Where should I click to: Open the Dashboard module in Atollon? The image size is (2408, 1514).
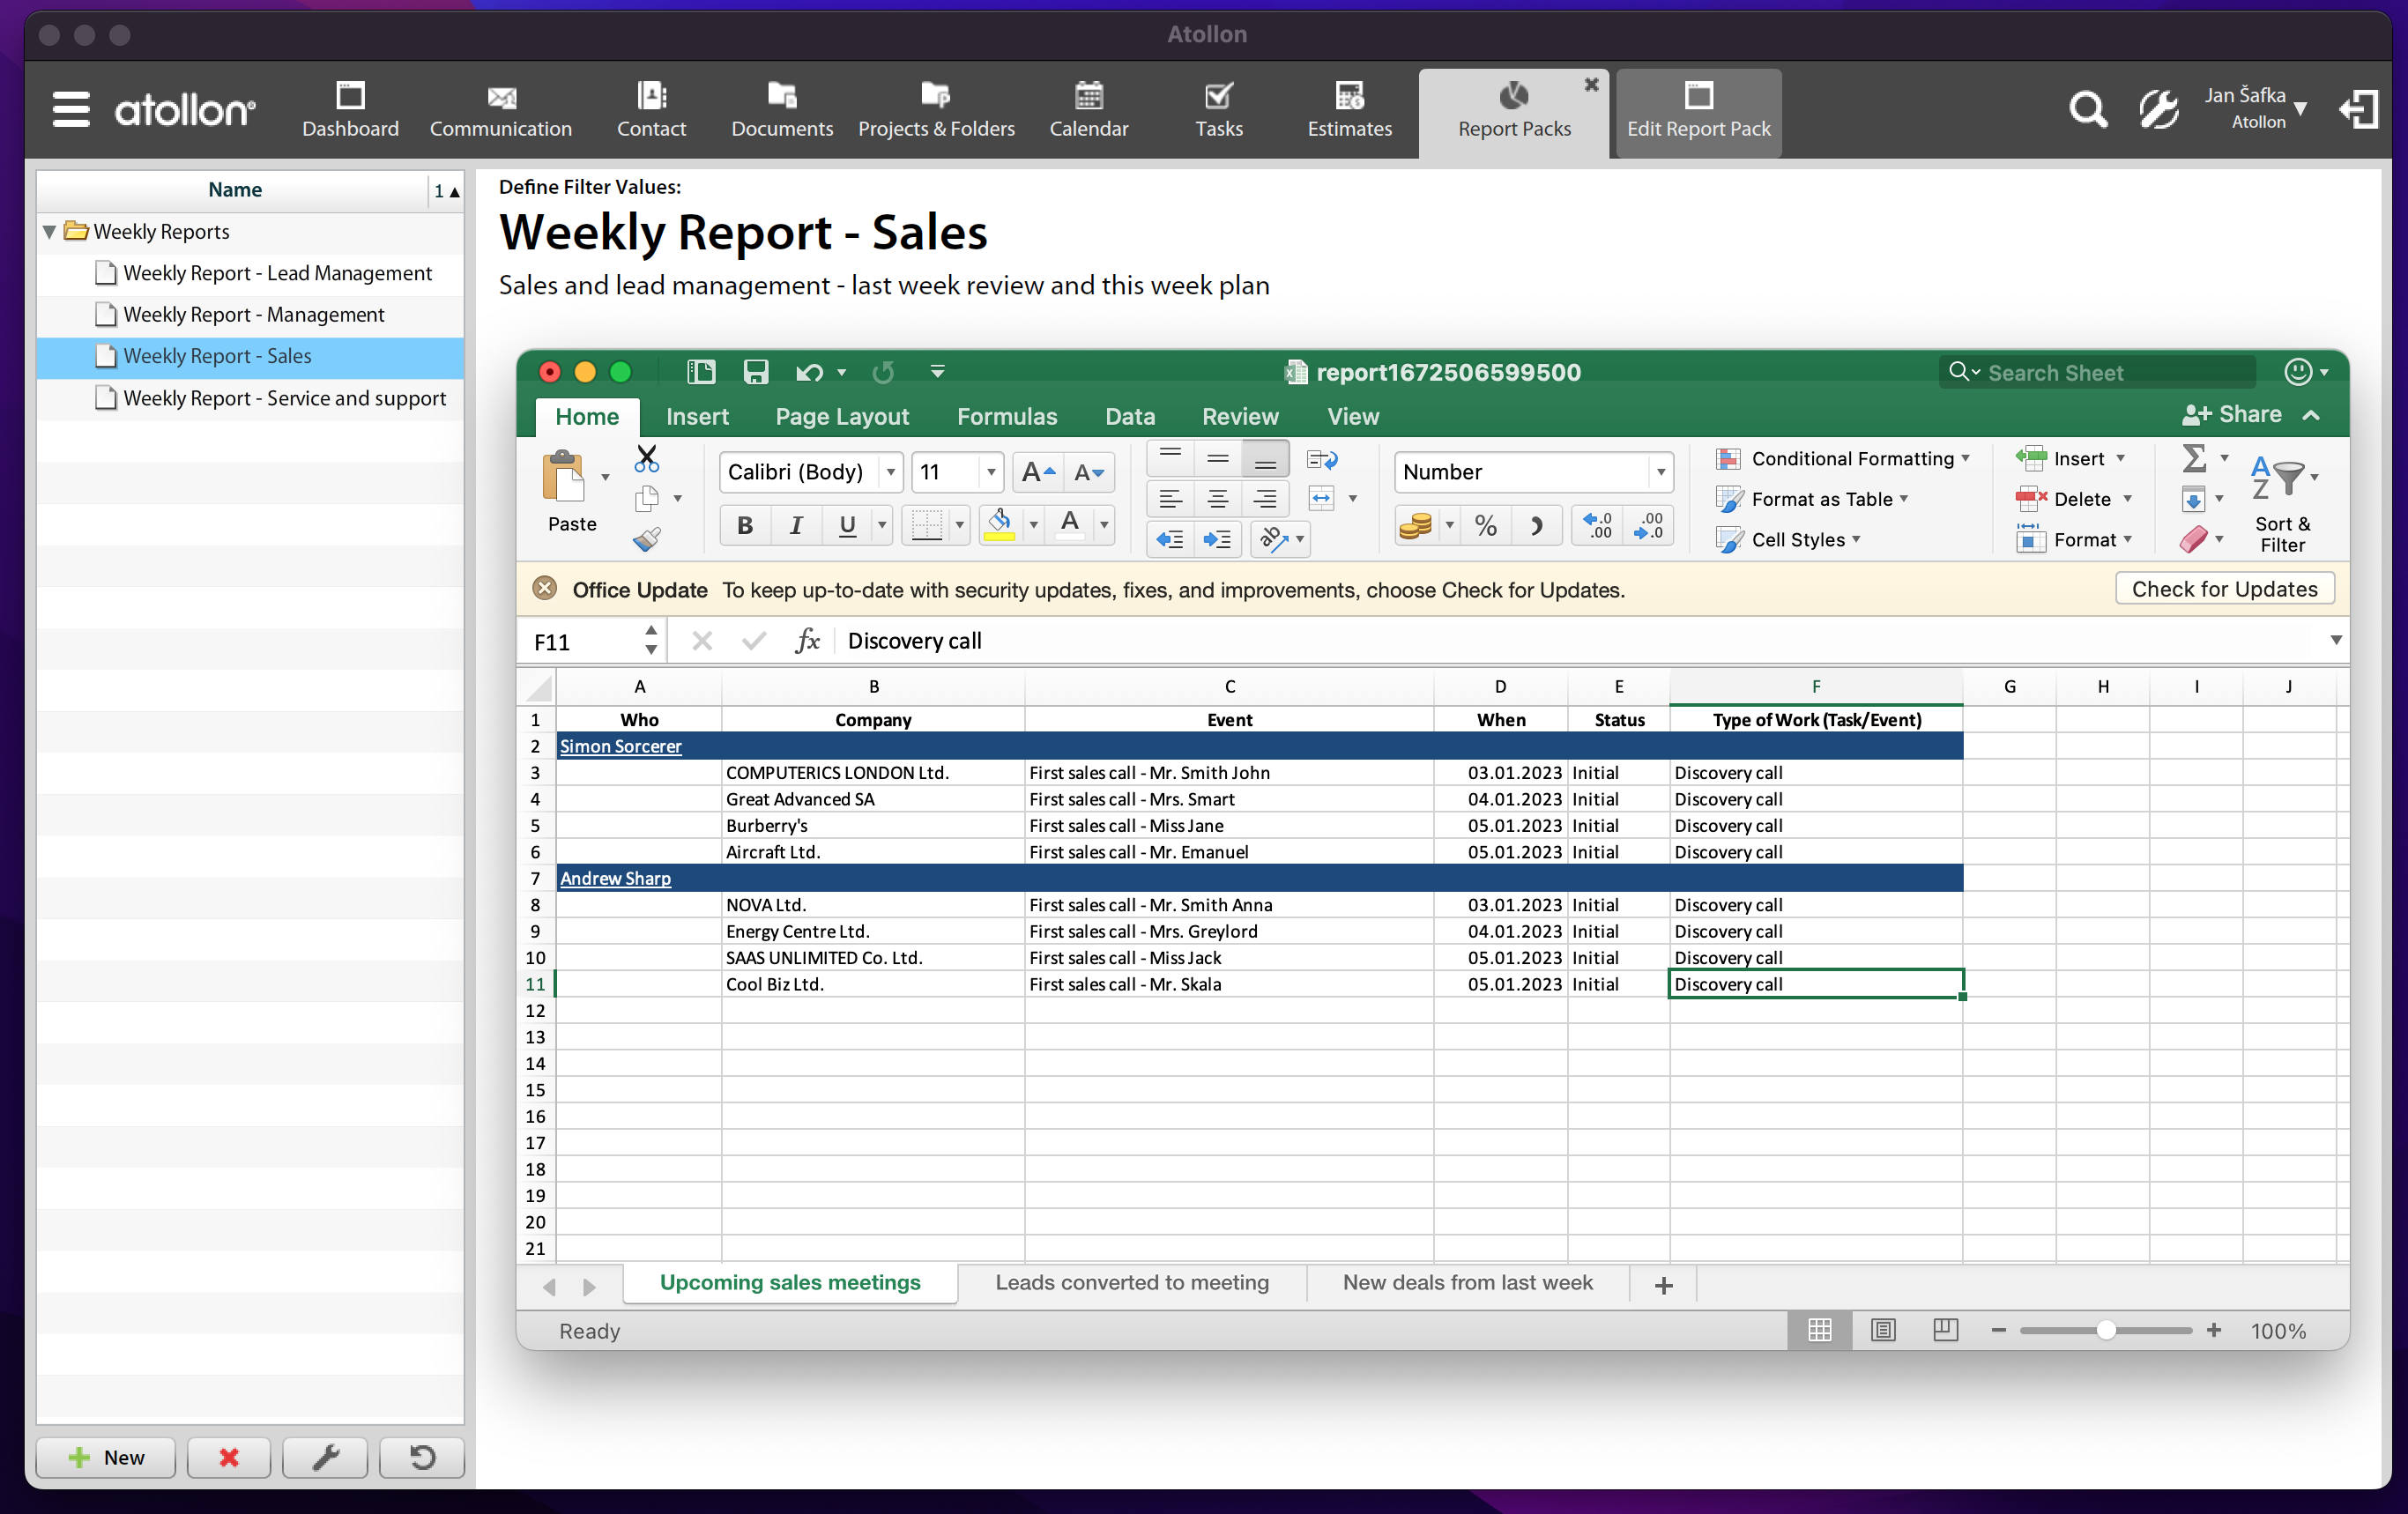350,110
